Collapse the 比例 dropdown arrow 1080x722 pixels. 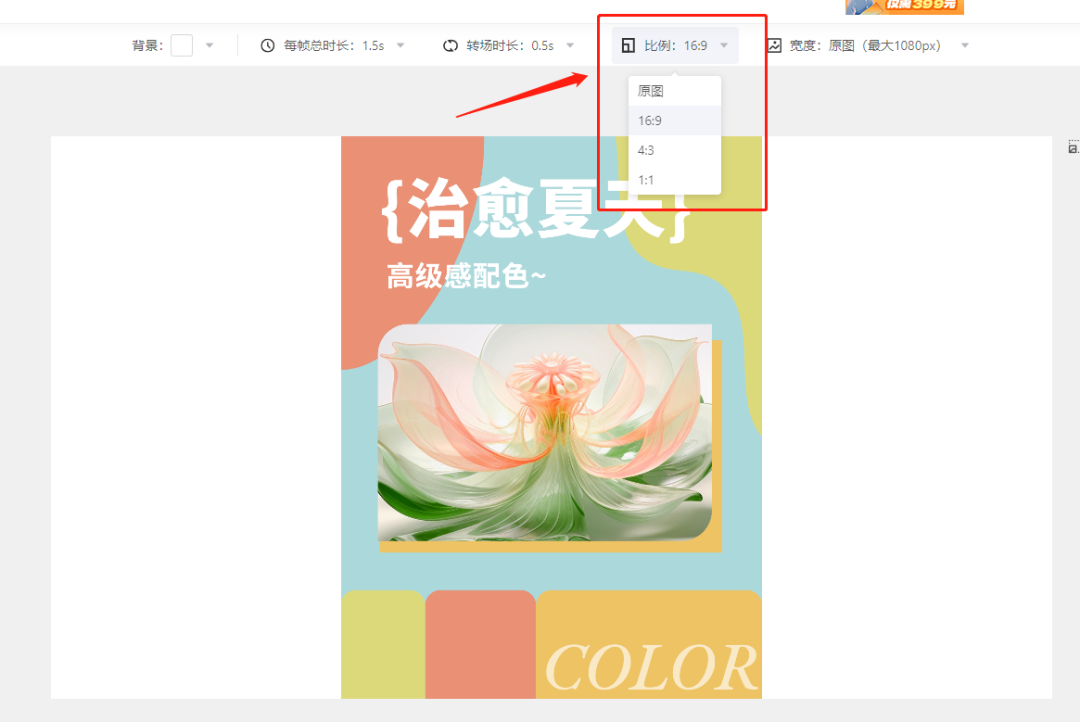[724, 46]
